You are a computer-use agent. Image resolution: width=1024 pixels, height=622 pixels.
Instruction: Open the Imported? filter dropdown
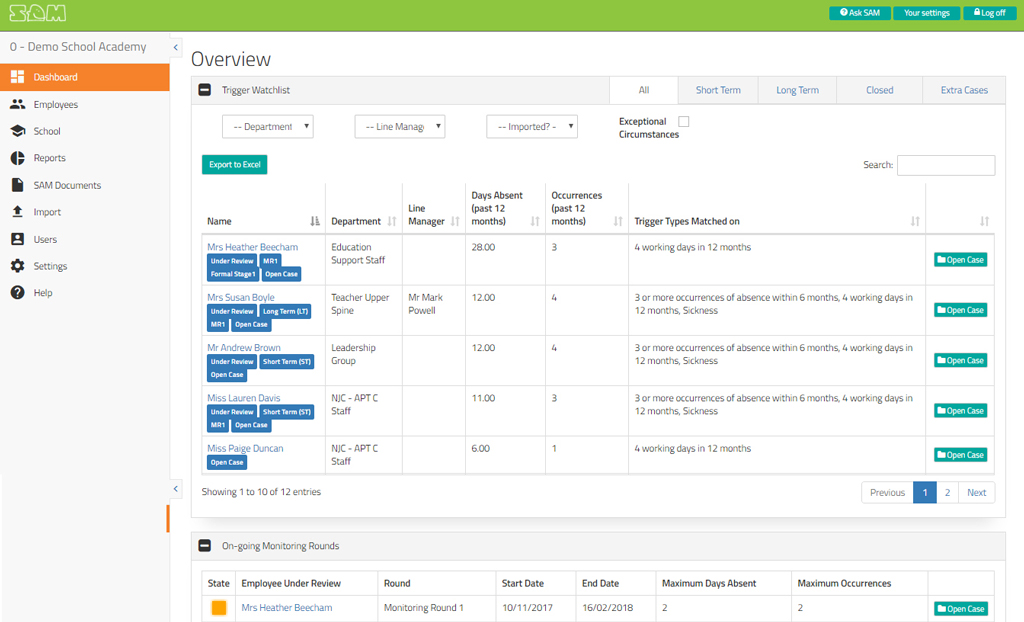532,127
